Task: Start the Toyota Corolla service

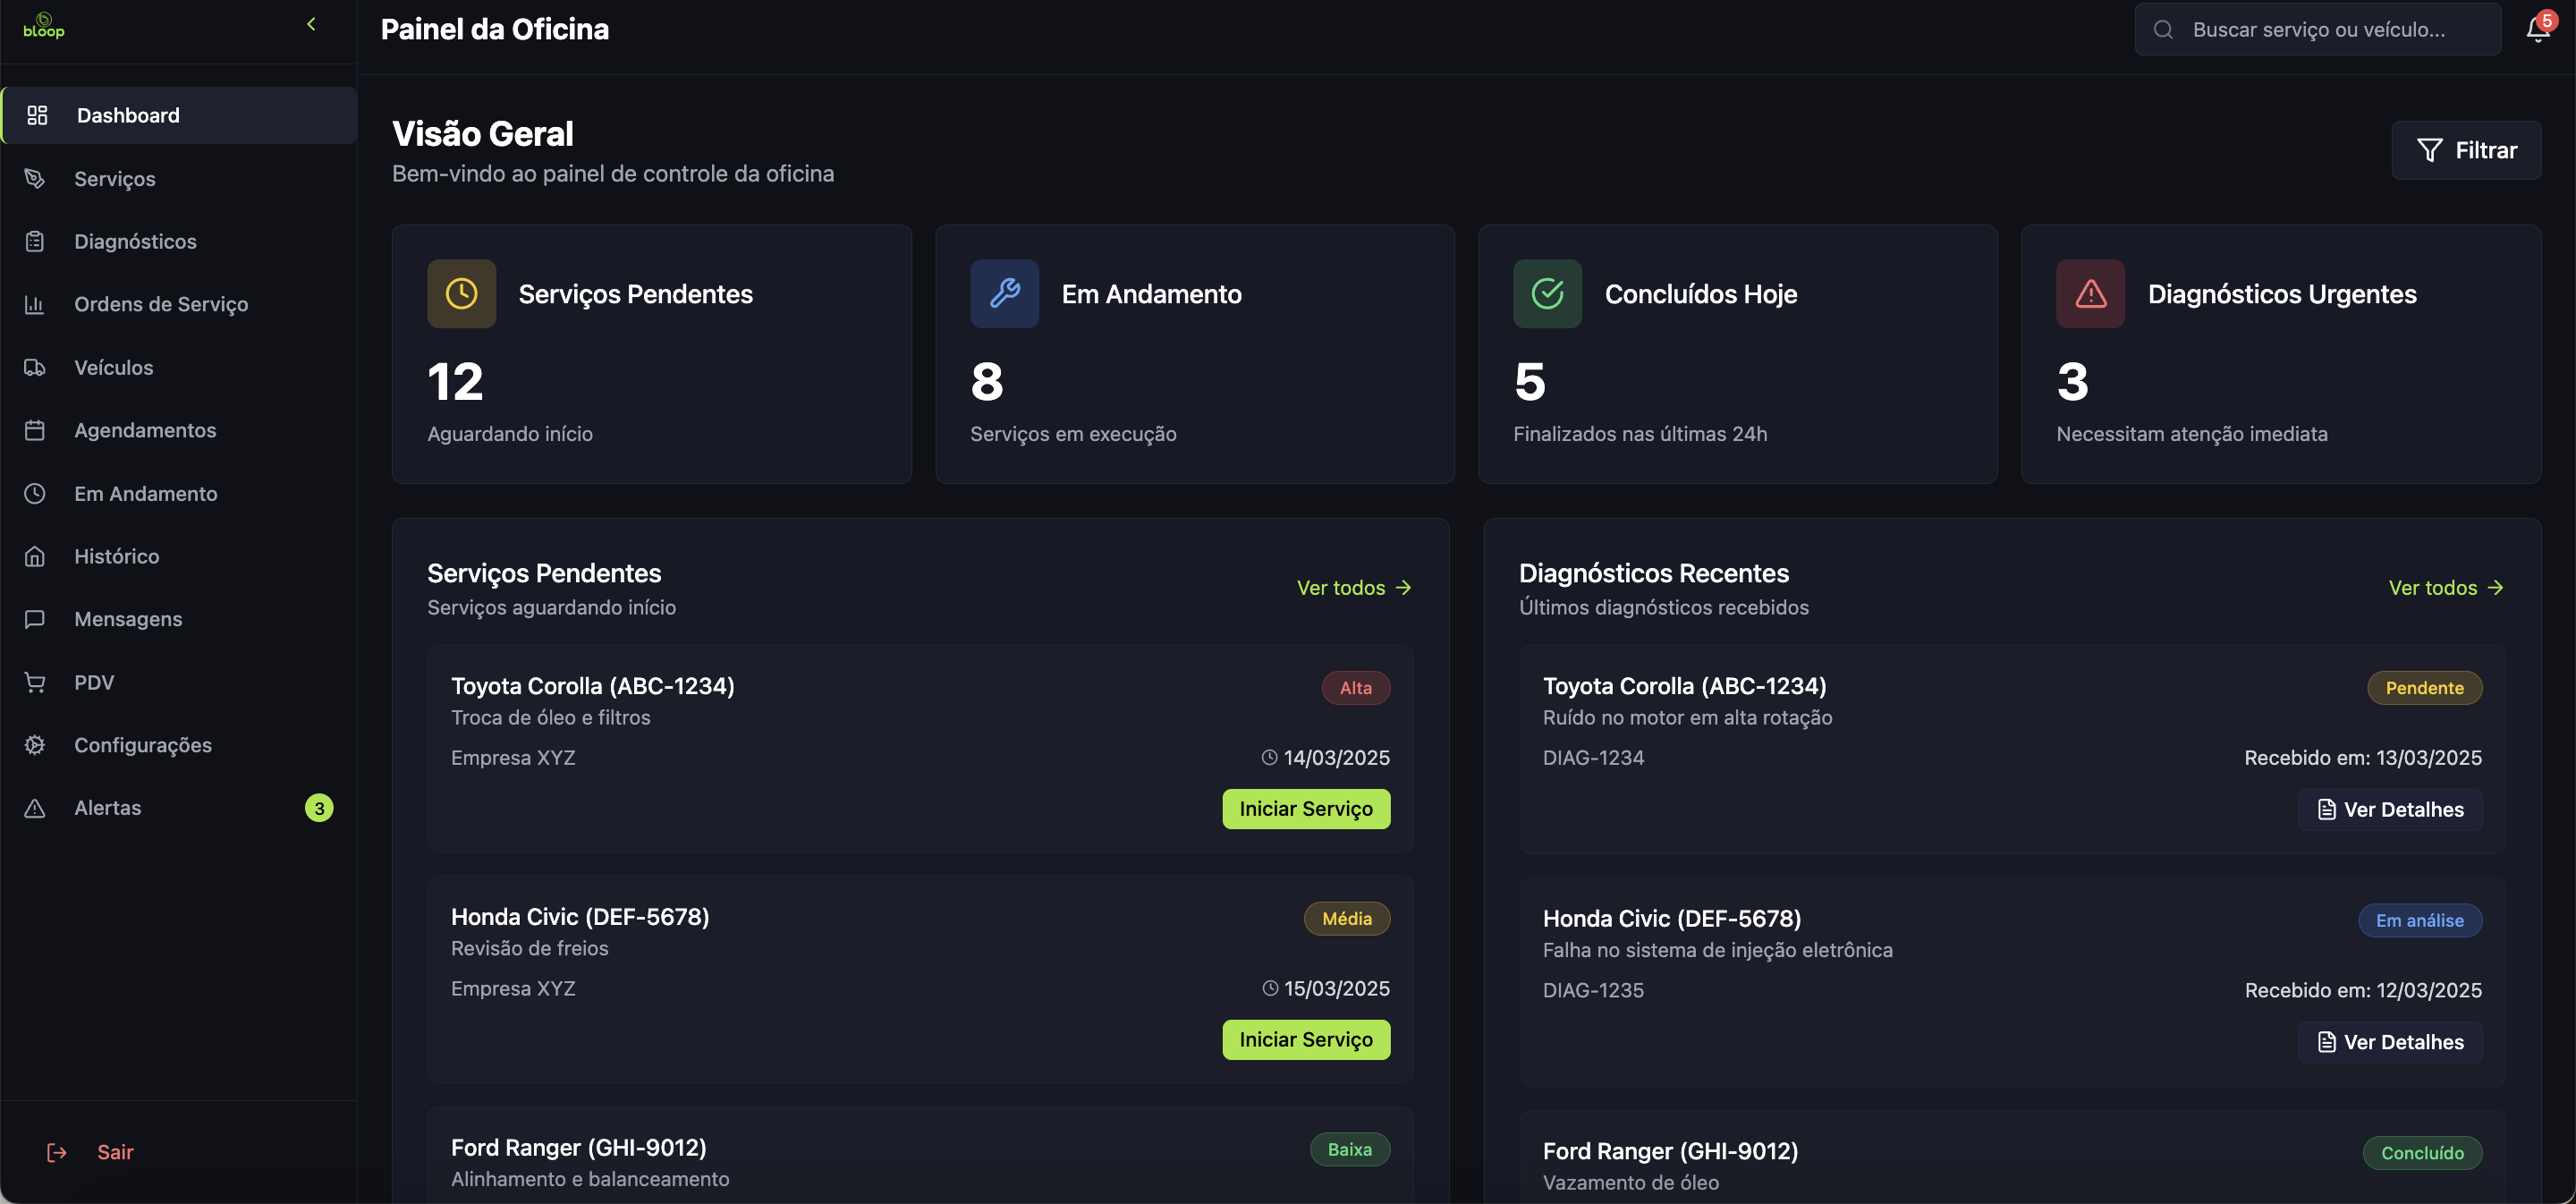Action: (x=1305, y=809)
